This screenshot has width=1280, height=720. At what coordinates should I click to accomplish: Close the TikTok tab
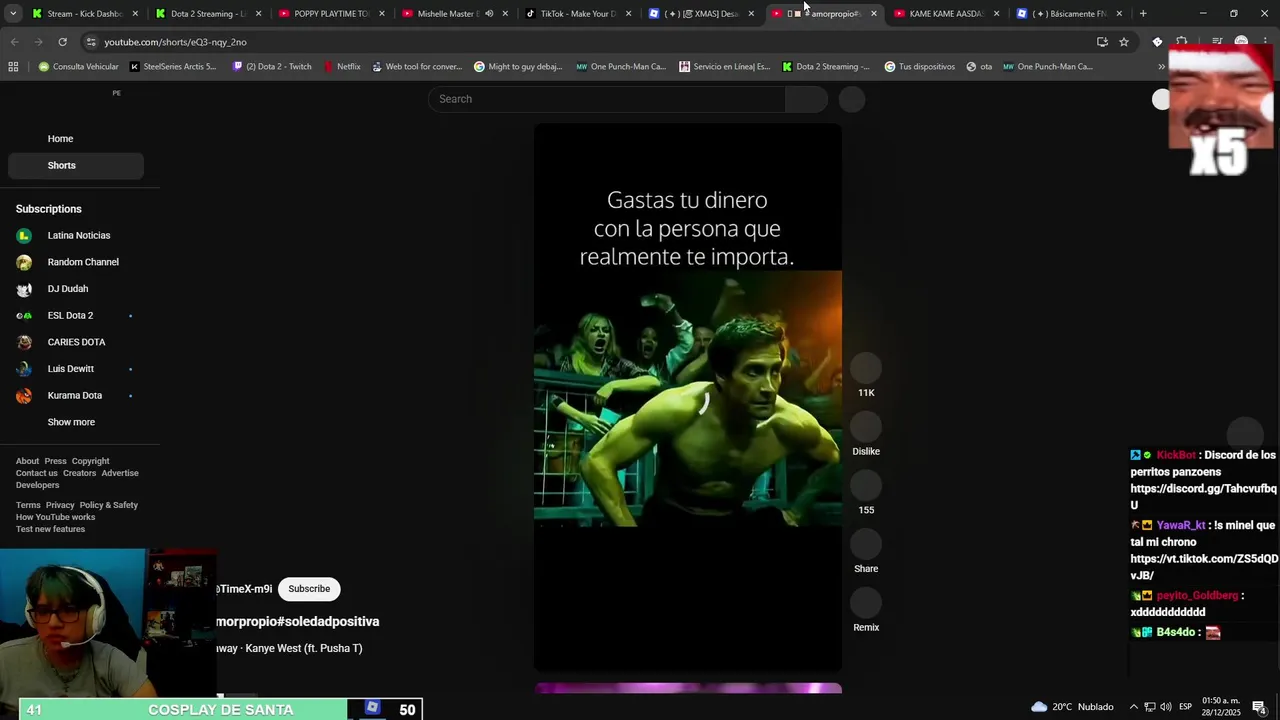pyautogui.click(x=627, y=14)
